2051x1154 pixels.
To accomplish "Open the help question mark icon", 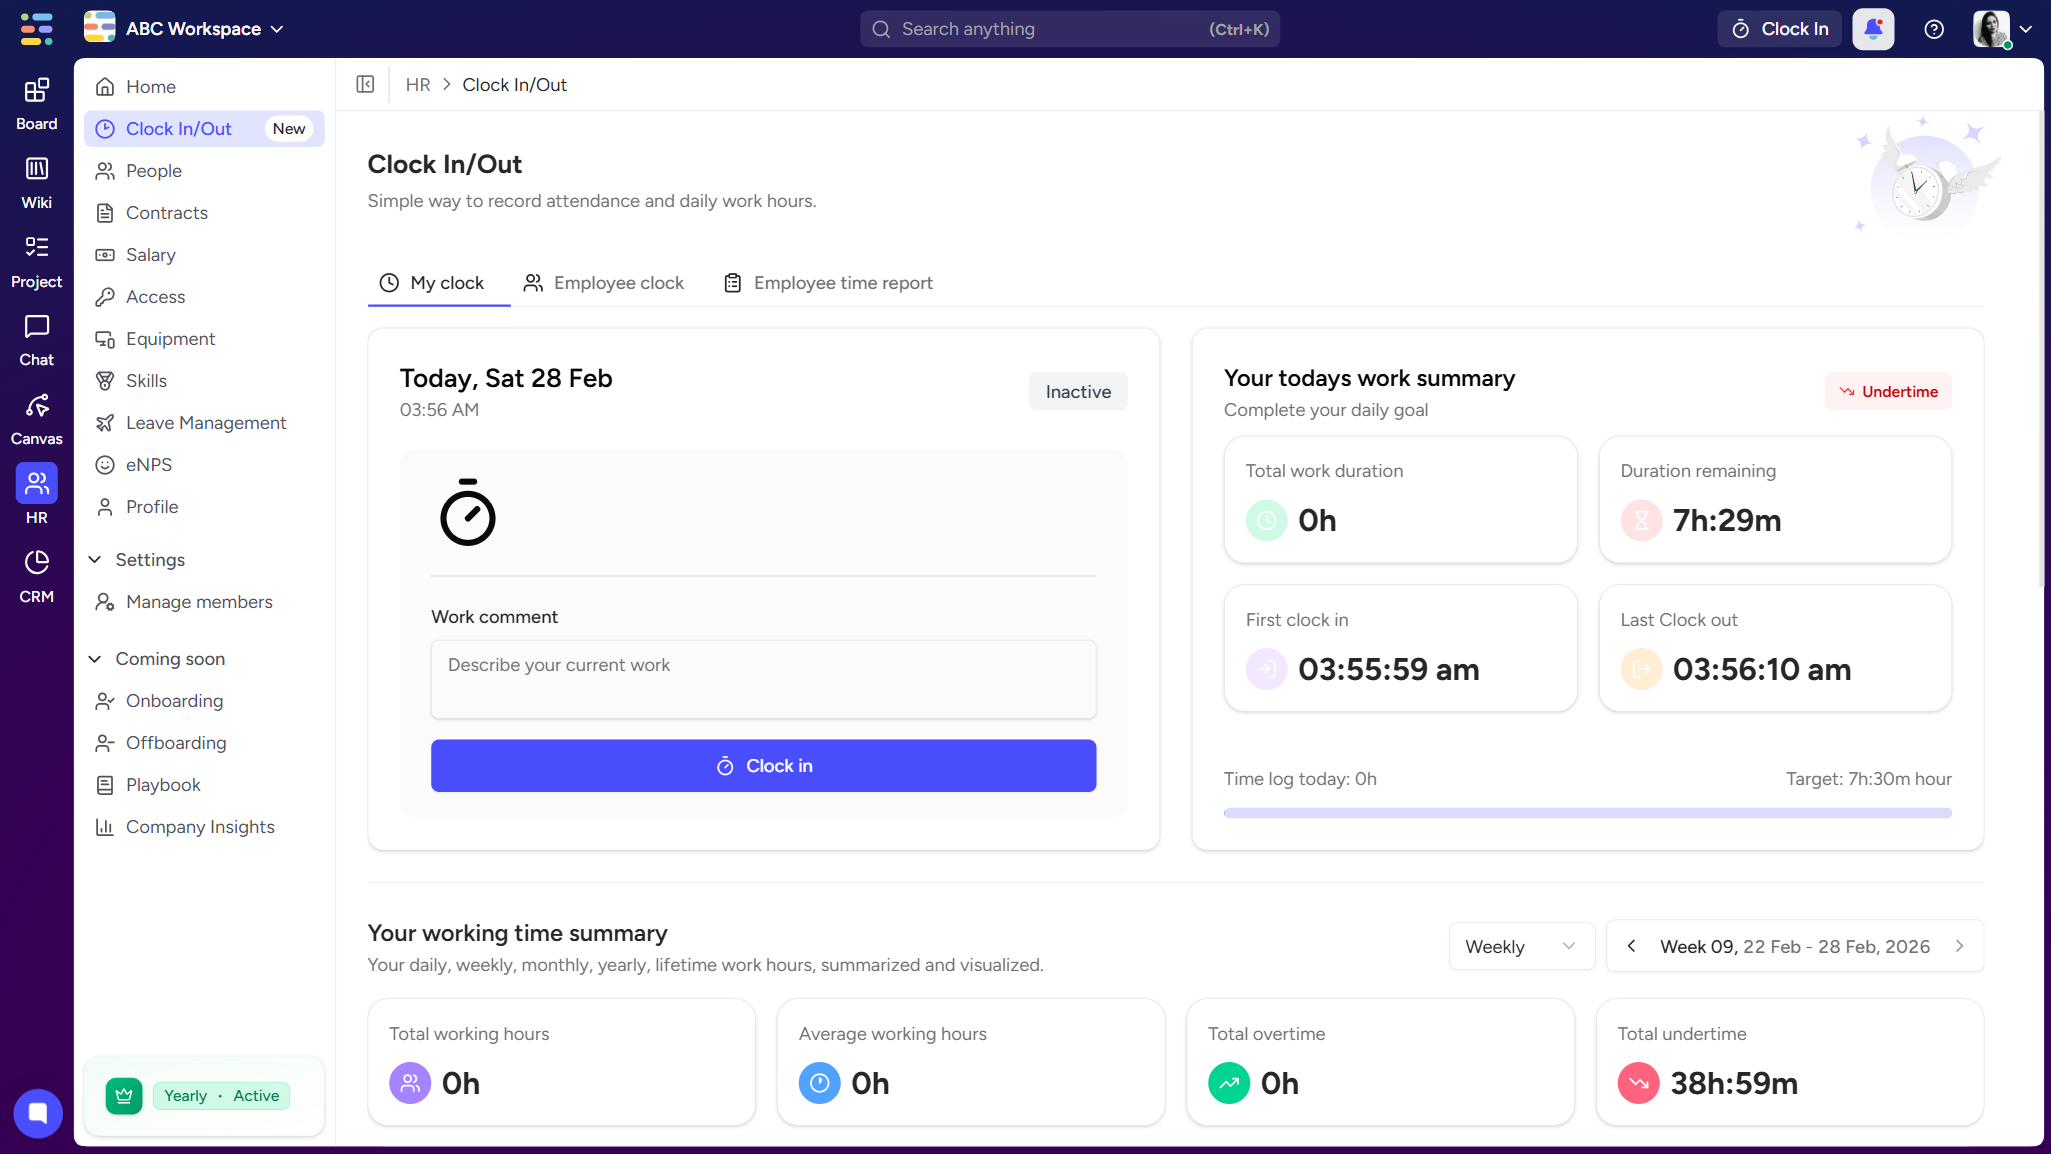I will click(x=1934, y=29).
